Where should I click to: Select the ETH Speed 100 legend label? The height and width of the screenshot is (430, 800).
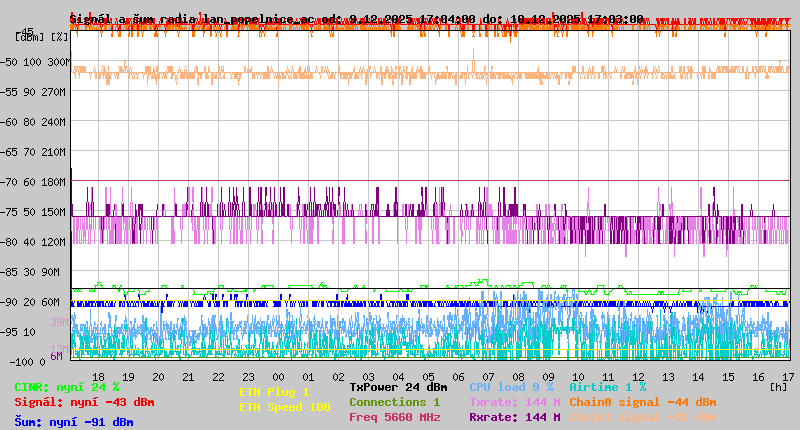pos(284,407)
